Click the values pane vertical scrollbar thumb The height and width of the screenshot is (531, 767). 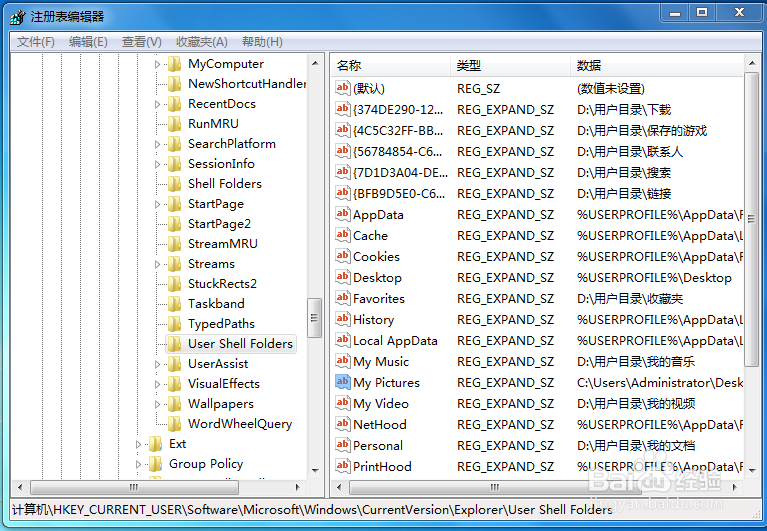(751, 219)
